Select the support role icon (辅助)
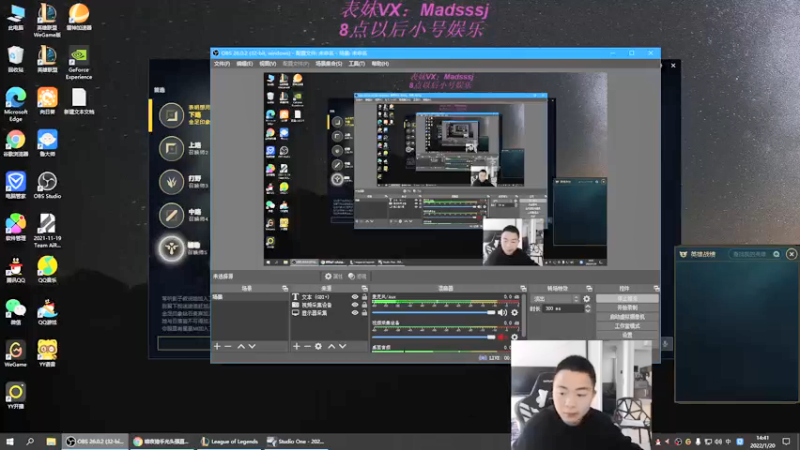This screenshot has height=450, width=800. pyautogui.click(x=171, y=248)
